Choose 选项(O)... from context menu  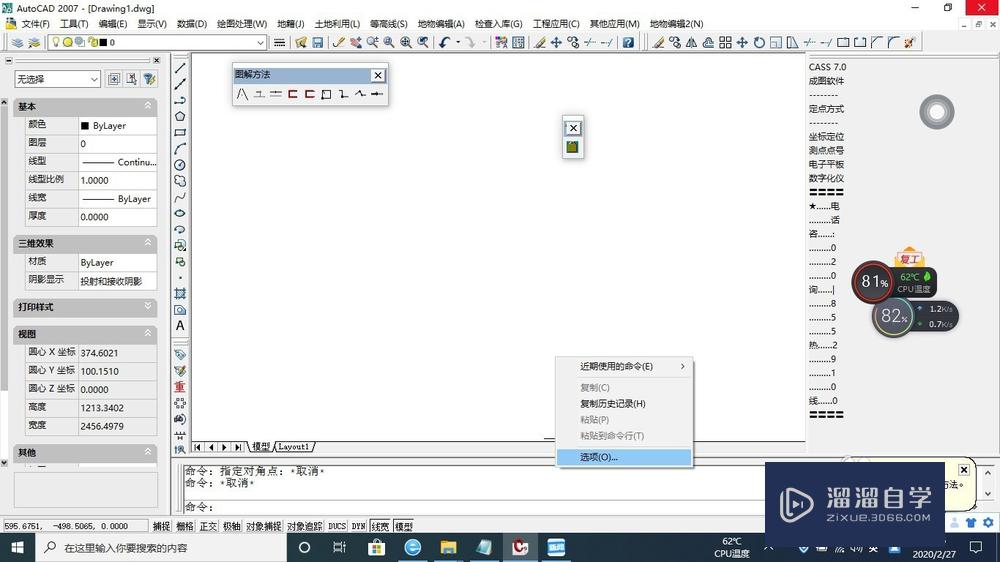coord(624,457)
